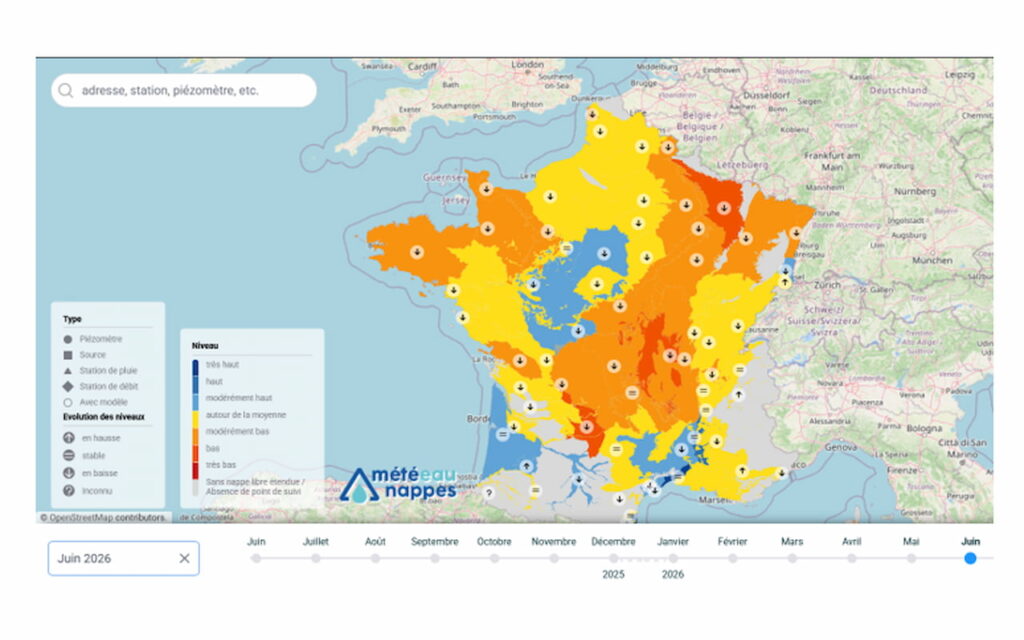Click the 'Niveau' legend heading
The height and width of the screenshot is (640, 1024).
pyautogui.click(x=205, y=345)
